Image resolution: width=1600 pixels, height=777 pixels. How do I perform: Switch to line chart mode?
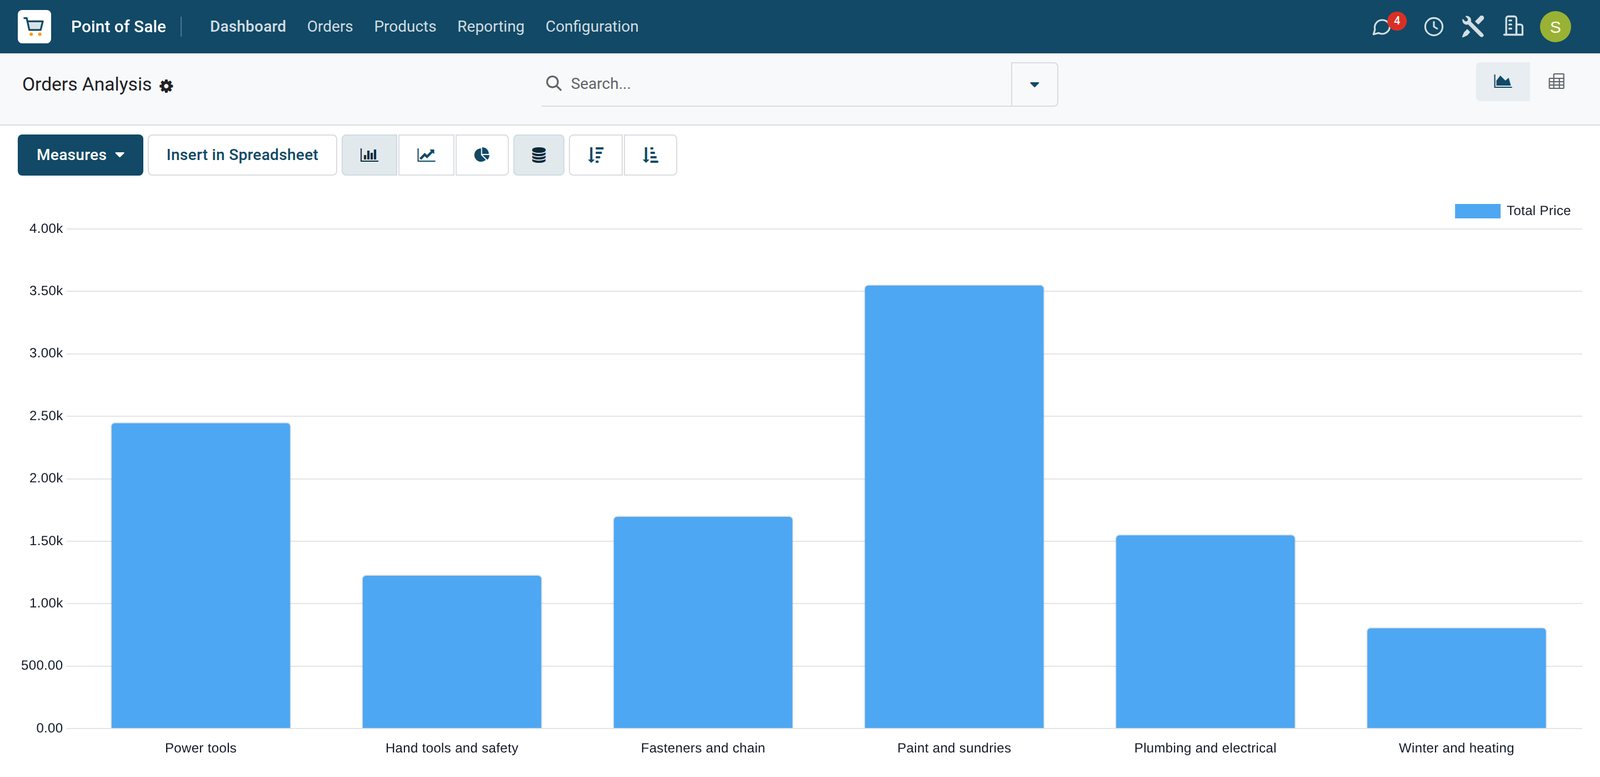pos(426,155)
